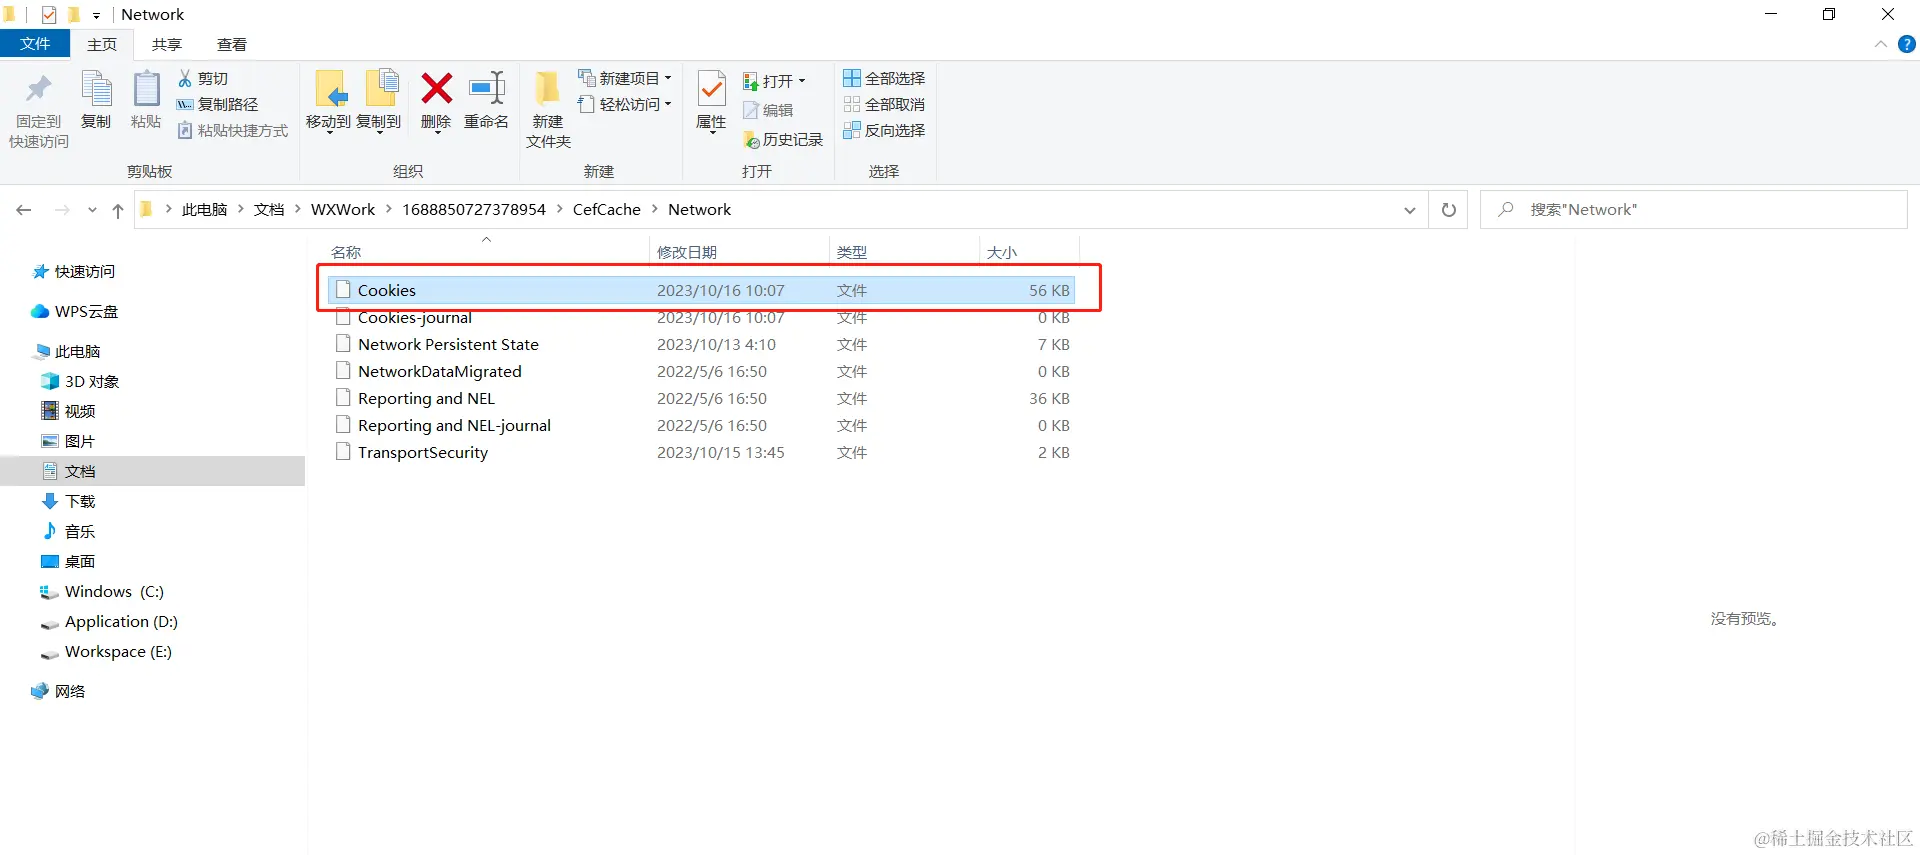Image resolution: width=1920 pixels, height=855 pixels.
Task: Switch to the View (查看) tab
Action: coord(232,44)
